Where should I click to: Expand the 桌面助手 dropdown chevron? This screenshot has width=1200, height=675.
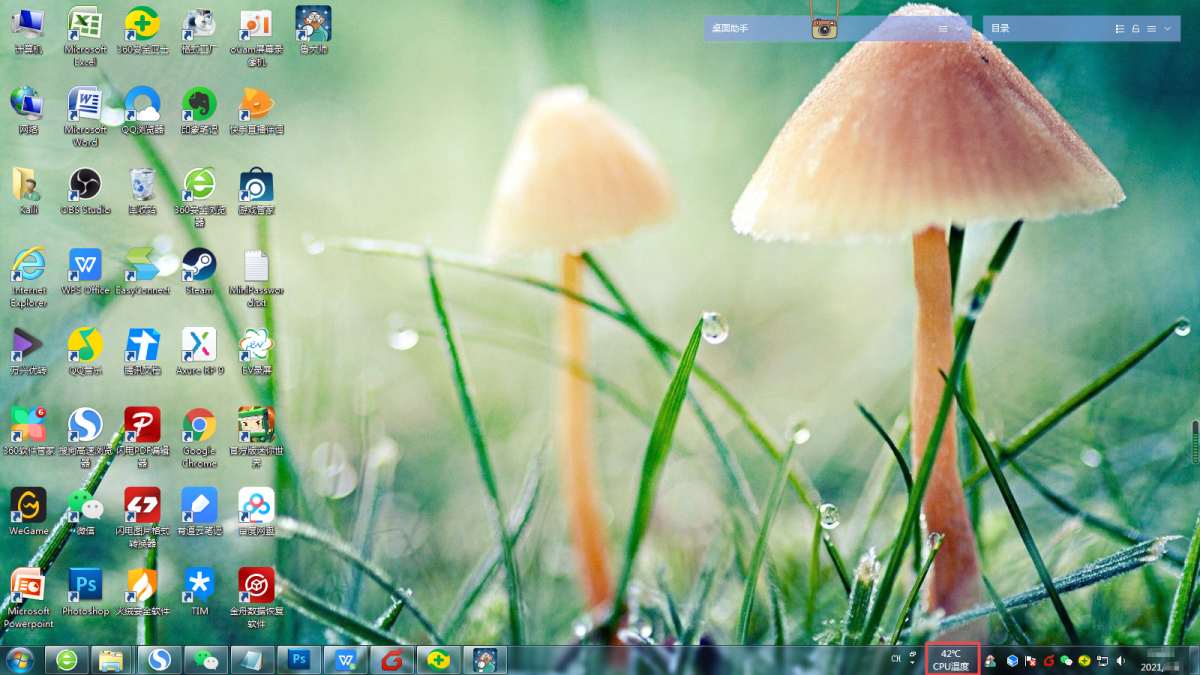coord(960,29)
